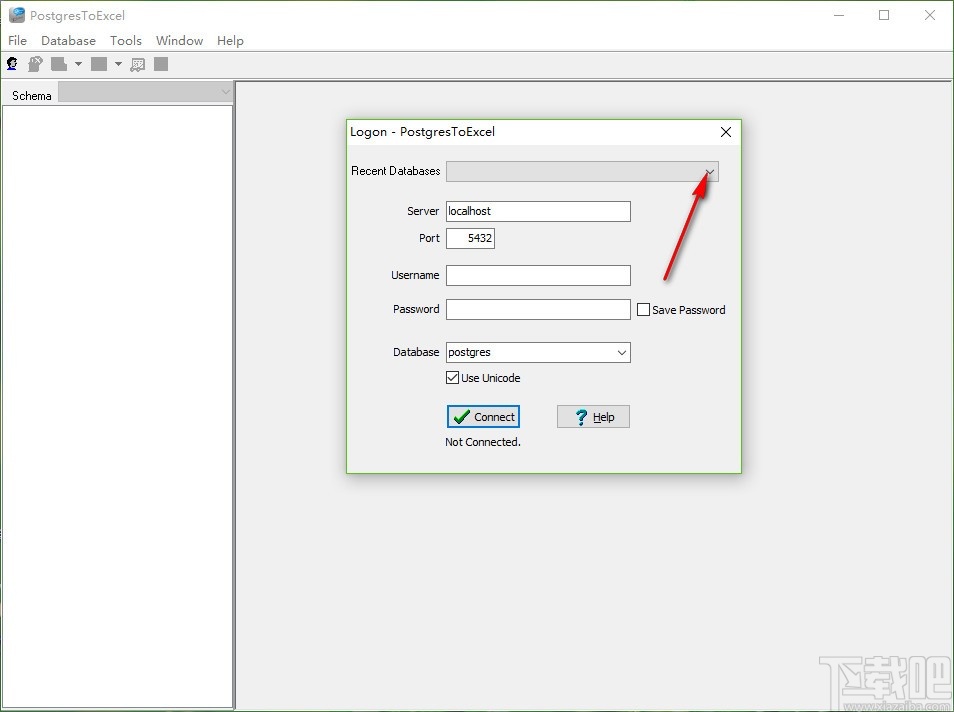Close the Logon dialog
This screenshot has height=712, width=954.
tap(725, 132)
